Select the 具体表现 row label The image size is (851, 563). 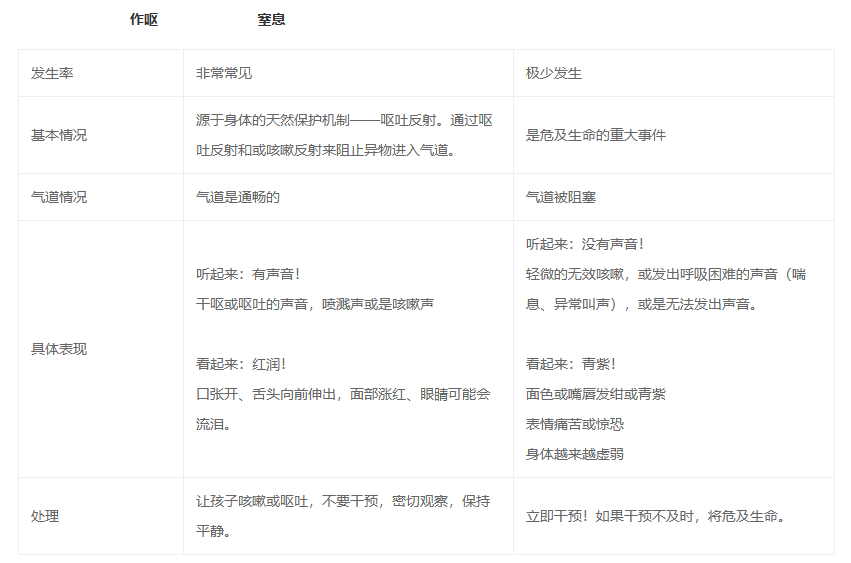coord(59,349)
